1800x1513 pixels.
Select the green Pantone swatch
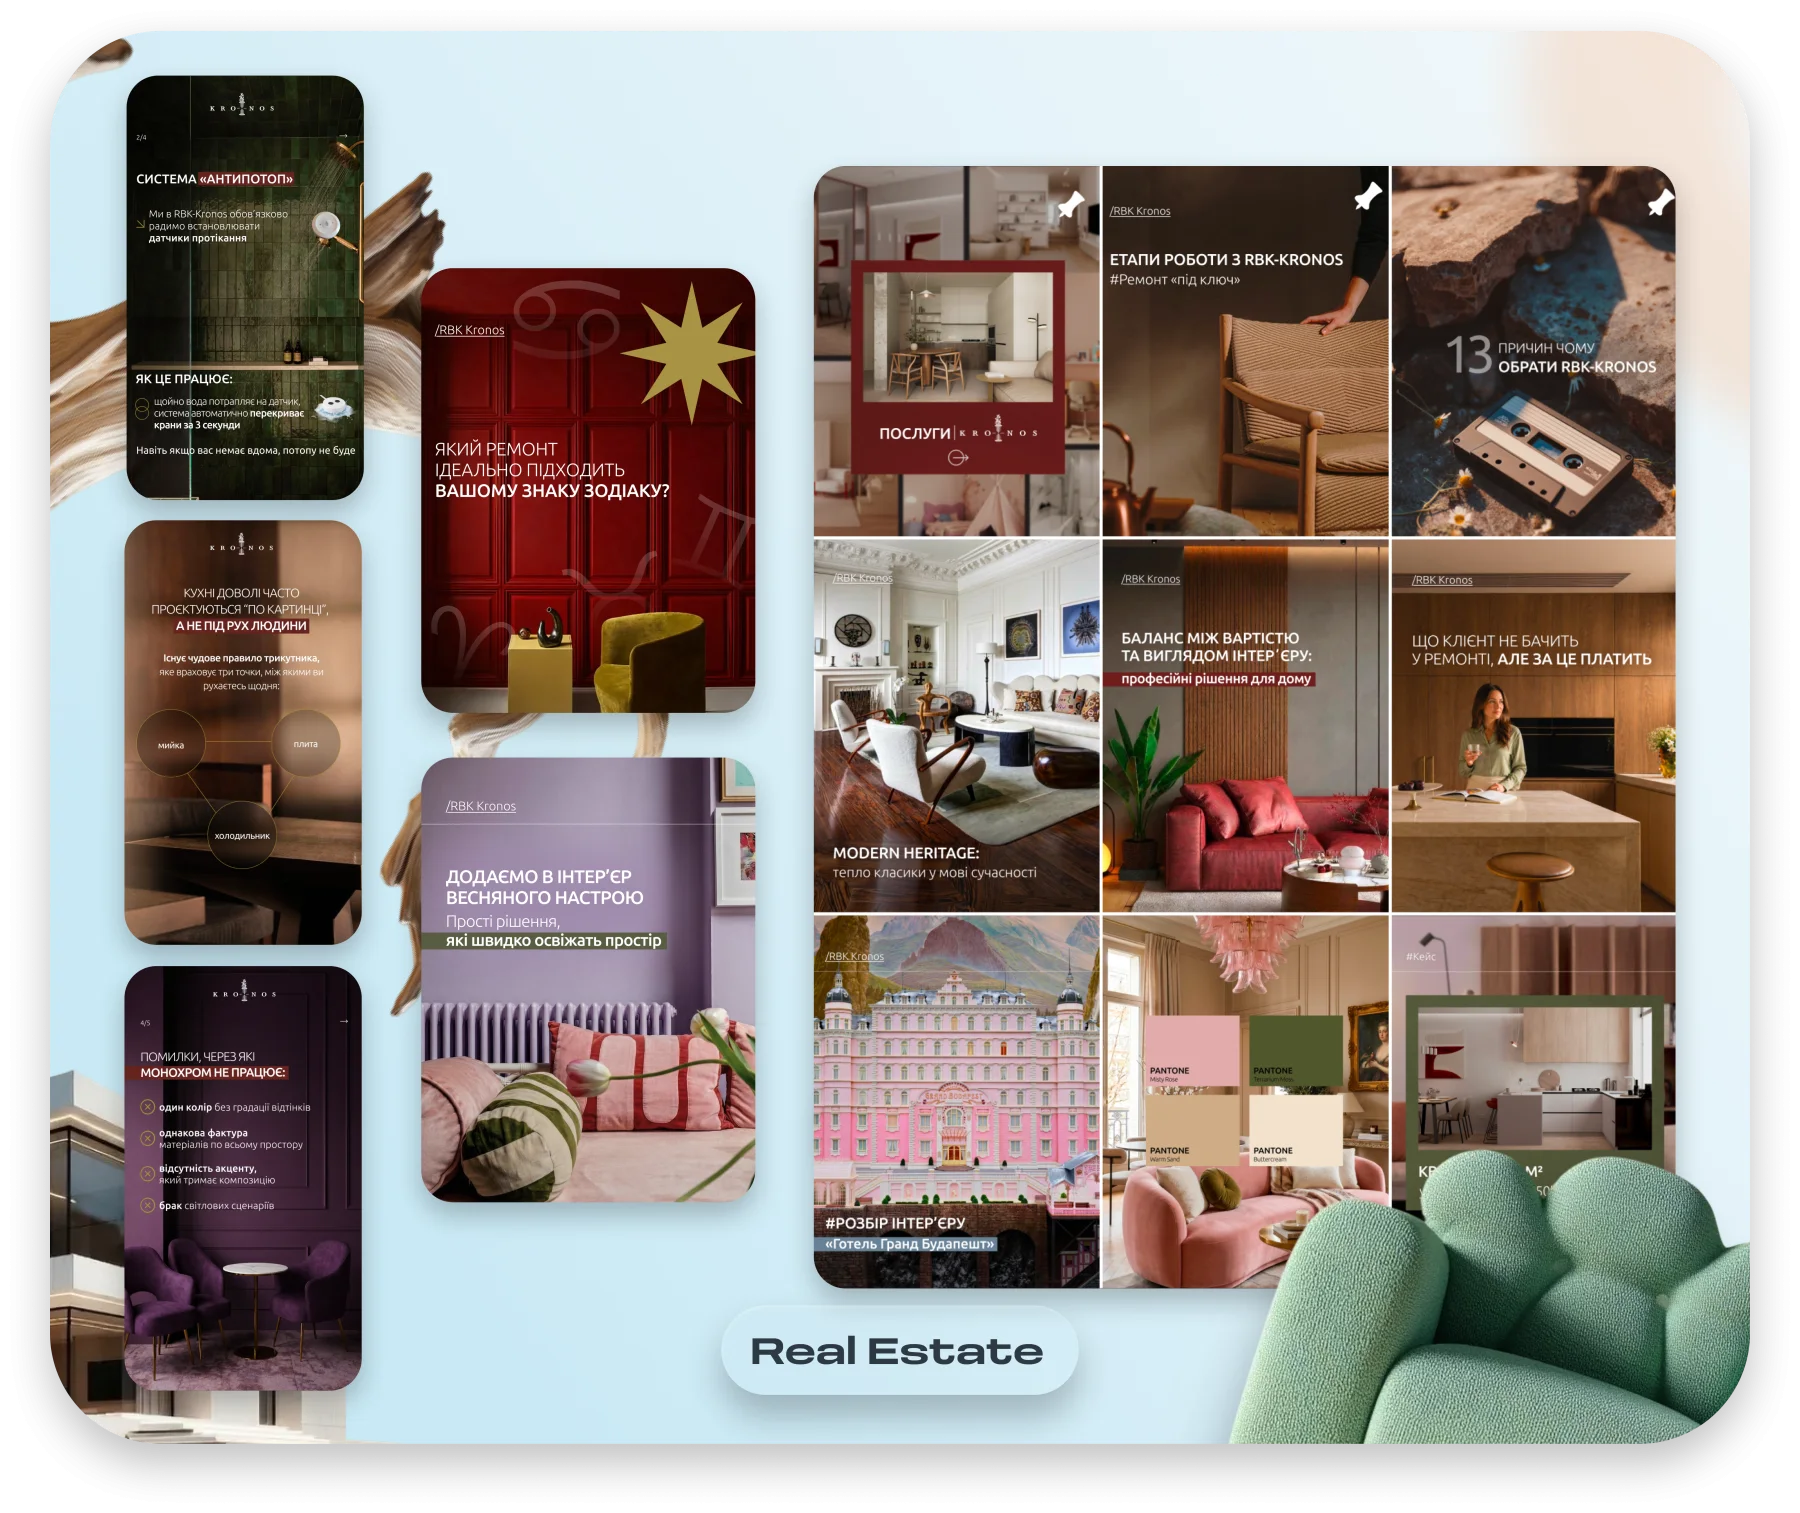(x=1295, y=1051)
